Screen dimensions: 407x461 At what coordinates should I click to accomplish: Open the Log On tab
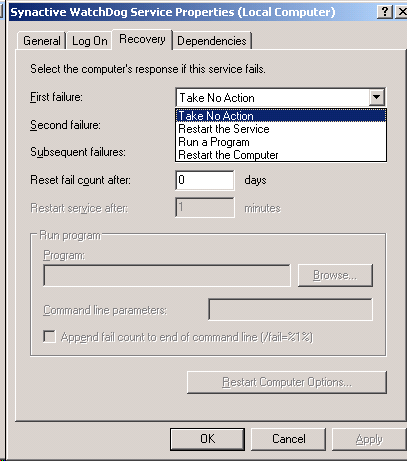[x=89, y=41]
